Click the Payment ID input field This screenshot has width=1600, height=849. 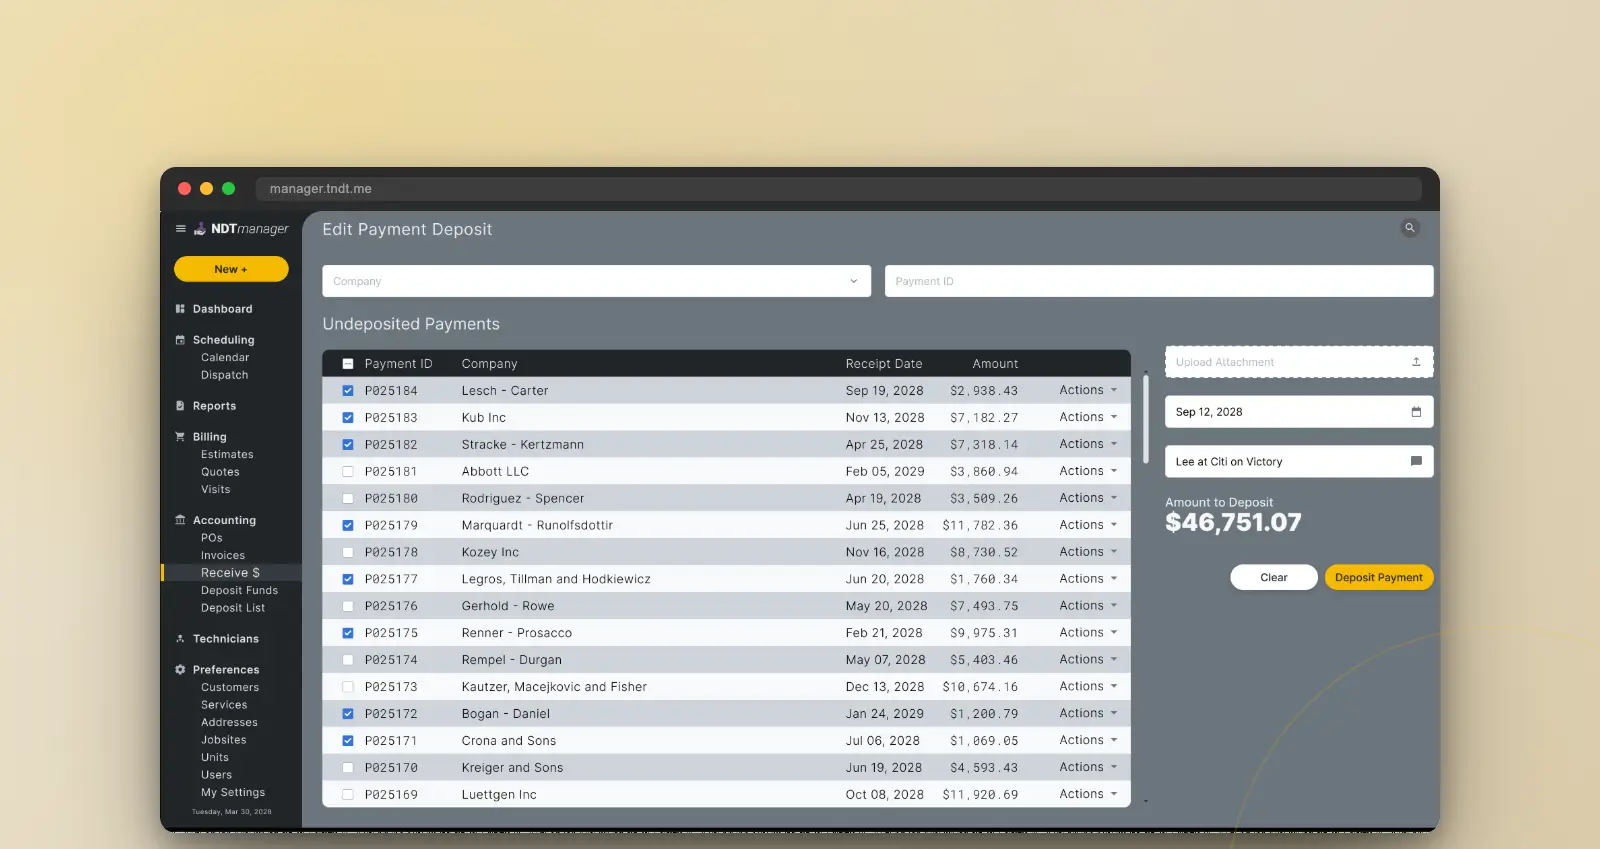(1159, 281)
